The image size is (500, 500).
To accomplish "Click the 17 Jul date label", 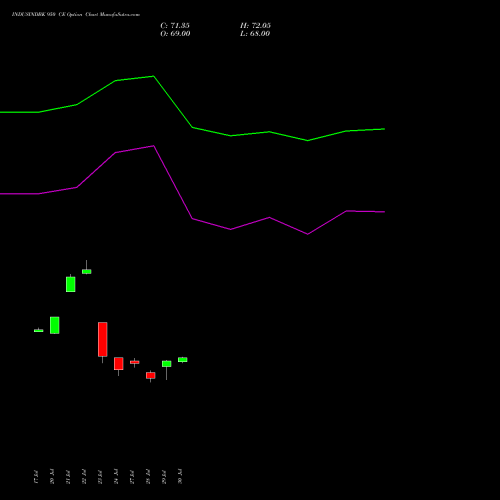I will (x=36, y=477).
